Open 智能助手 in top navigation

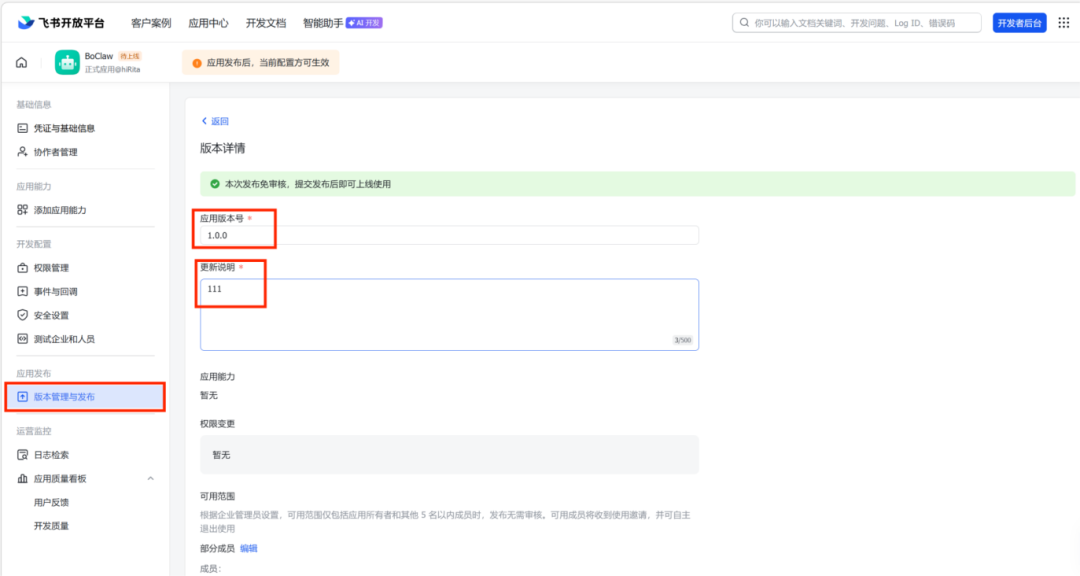323,23
